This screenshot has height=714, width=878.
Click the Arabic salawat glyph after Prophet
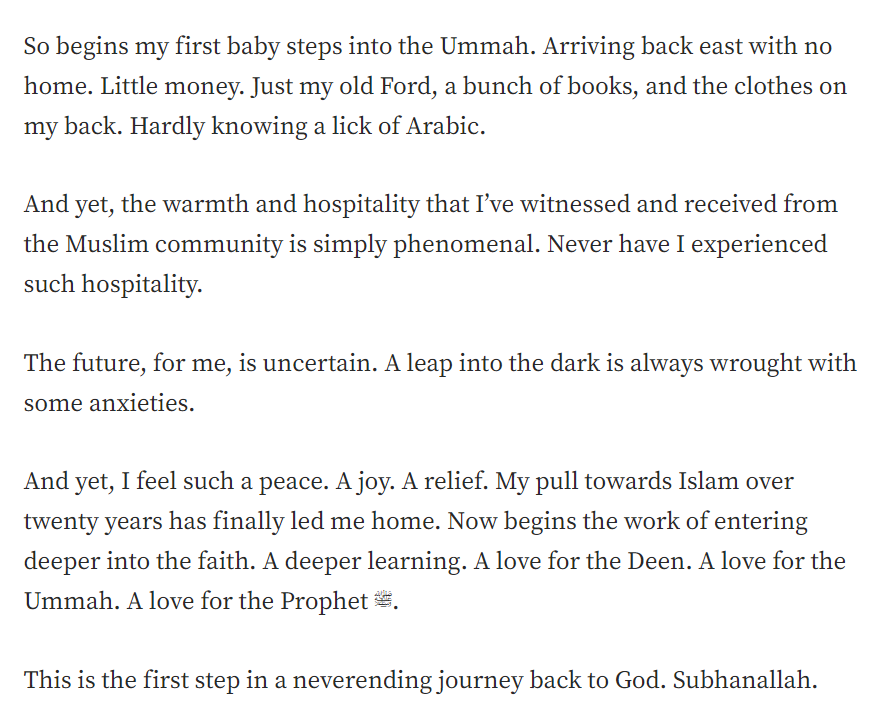point(383,600)
